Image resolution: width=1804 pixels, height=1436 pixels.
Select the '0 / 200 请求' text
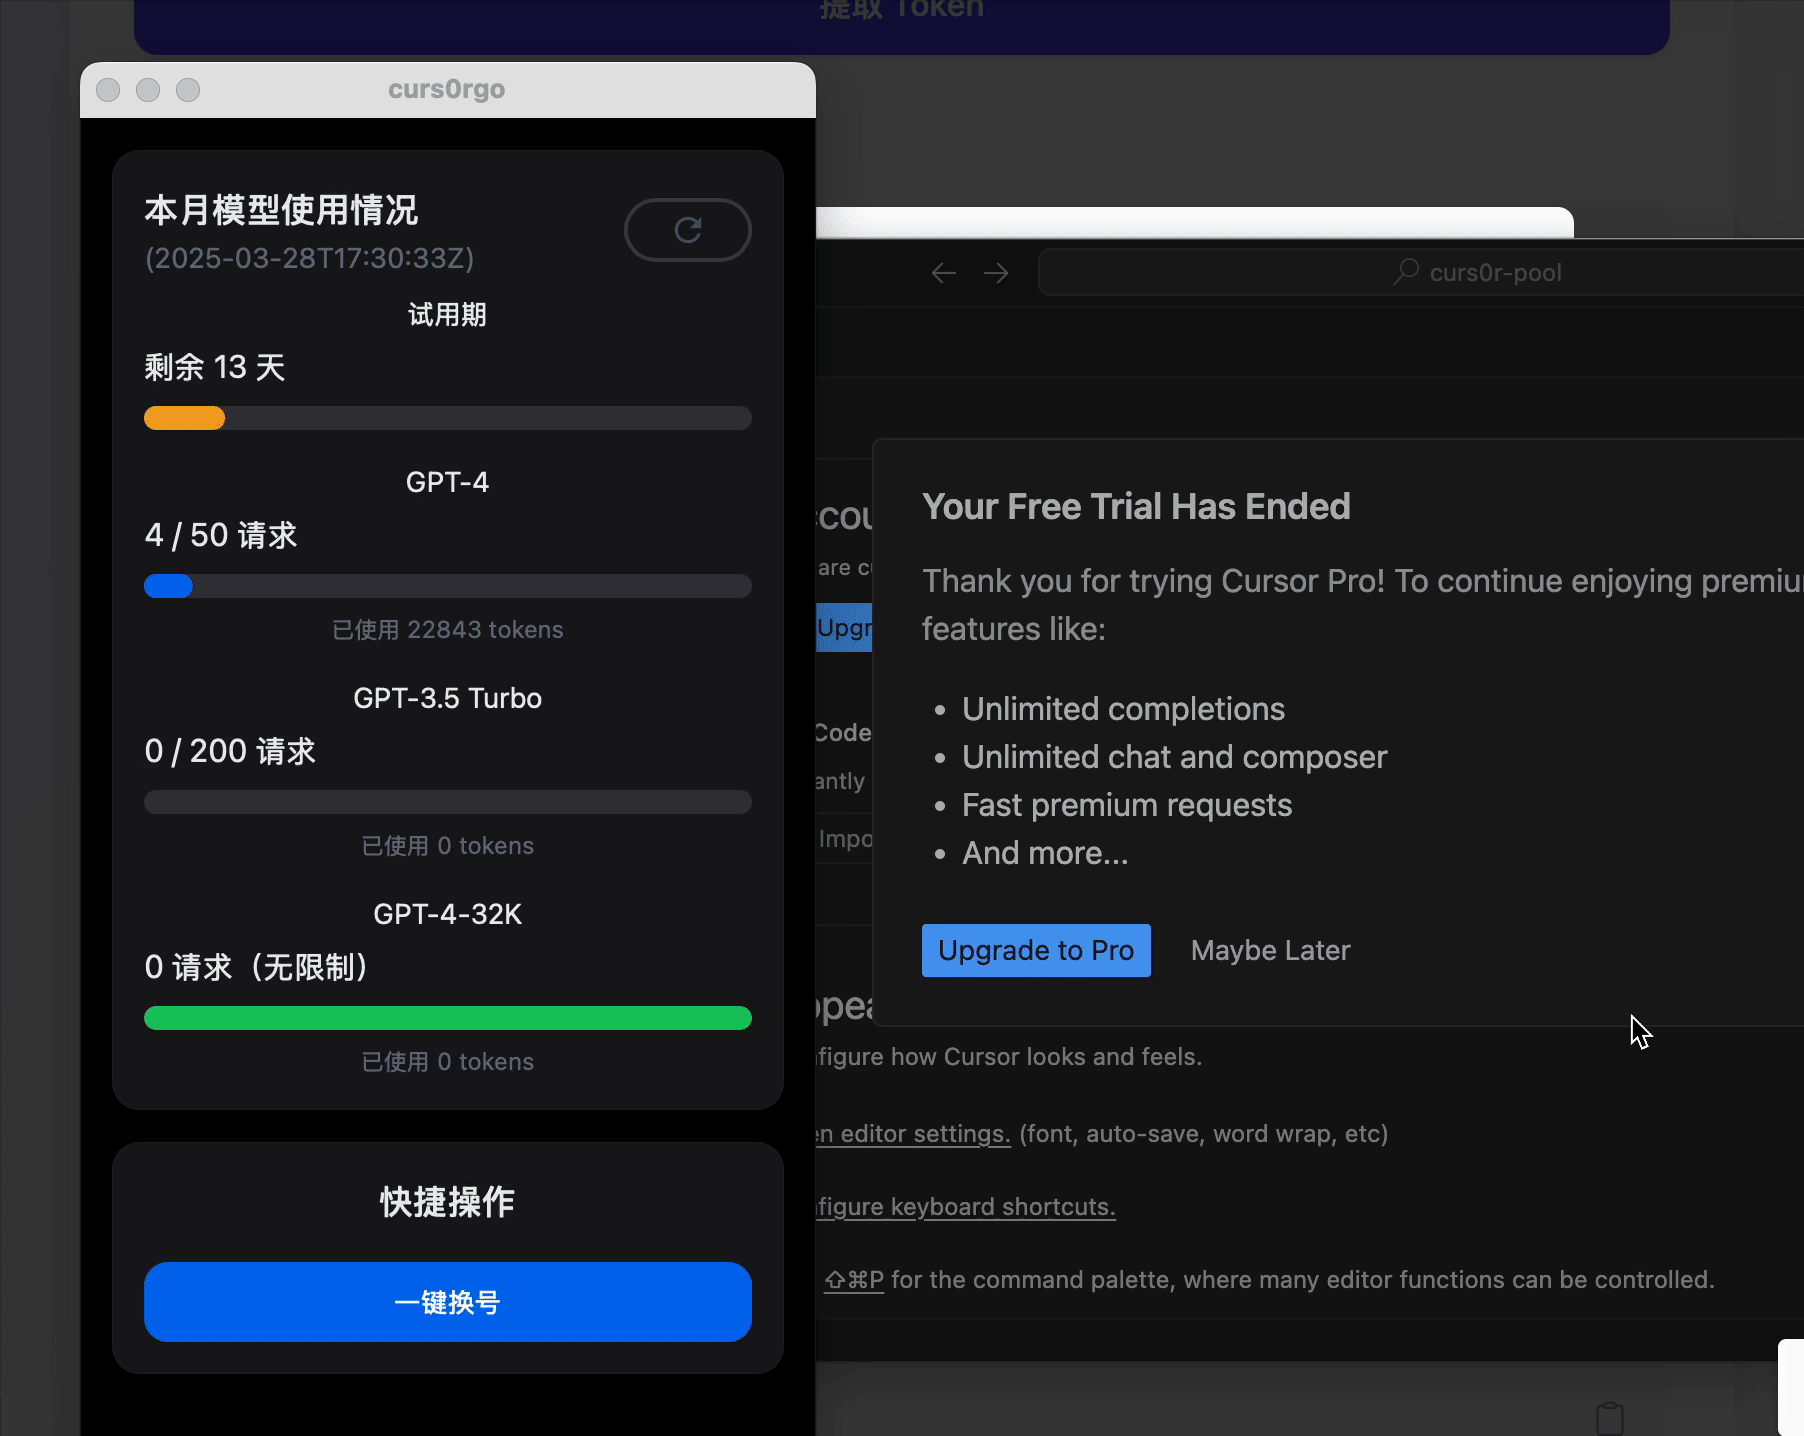tap(230, 751)
